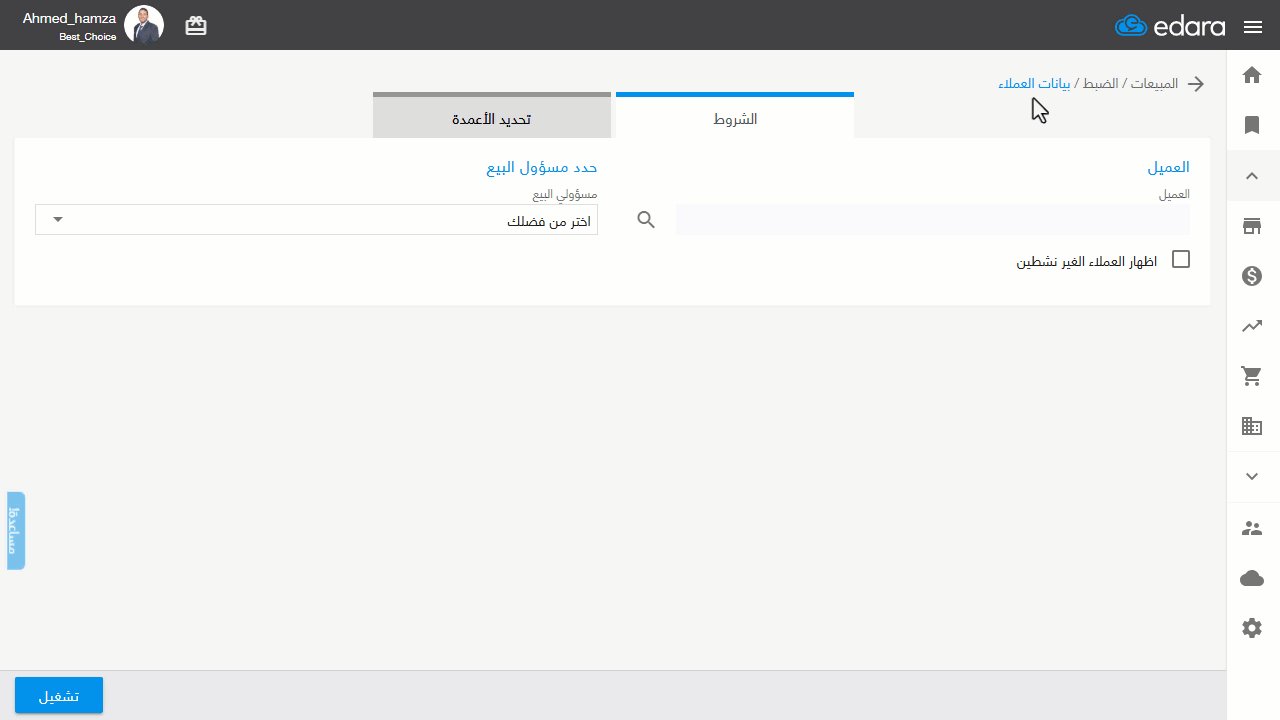Open Ahmed_hamza profile avatar
This screenshot has width=1280, height=720.
(x=144, y=25)
